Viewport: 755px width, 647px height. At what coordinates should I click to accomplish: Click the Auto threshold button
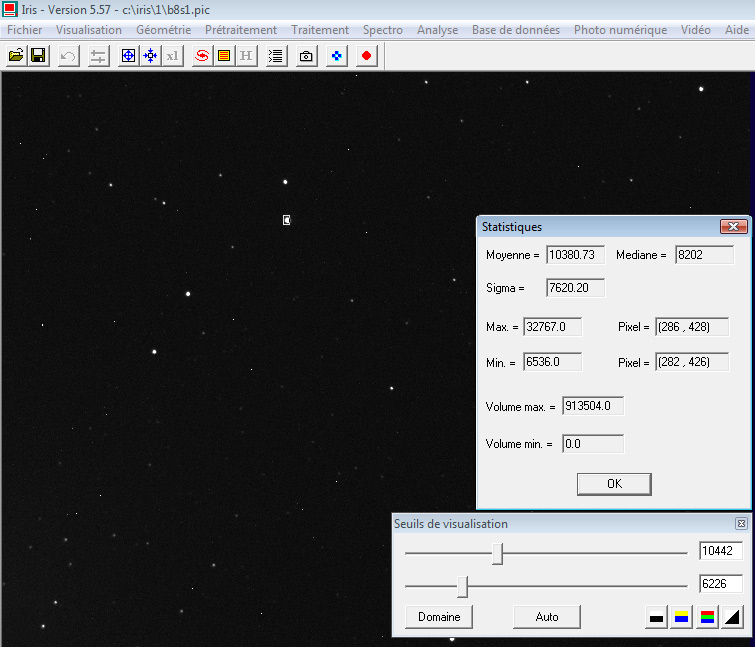point(547,617)
